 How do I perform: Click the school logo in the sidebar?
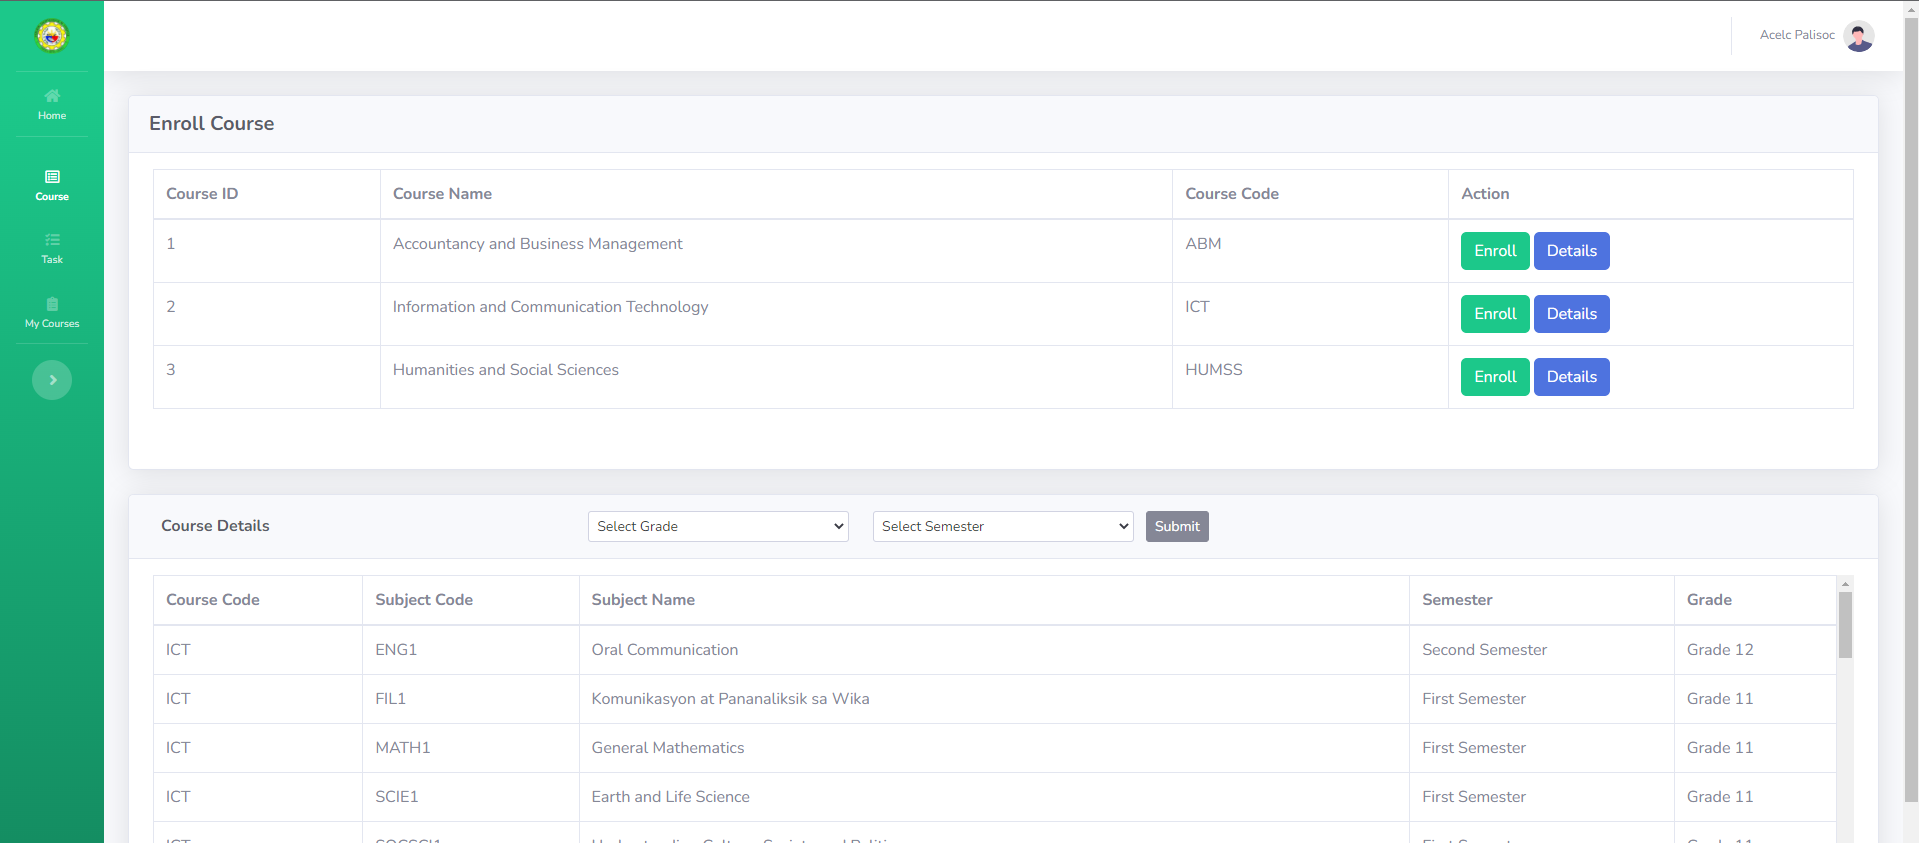pos(52,36)
